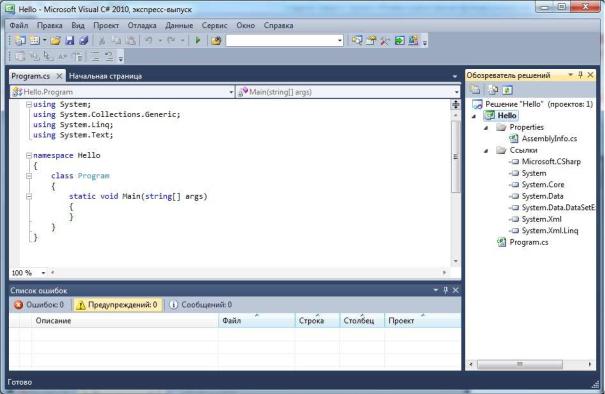Image resolution: width=605 pixels, height=394 pixels.
Task: Click the Add New Item toolbar icon
Action: [x=35, y=40]
